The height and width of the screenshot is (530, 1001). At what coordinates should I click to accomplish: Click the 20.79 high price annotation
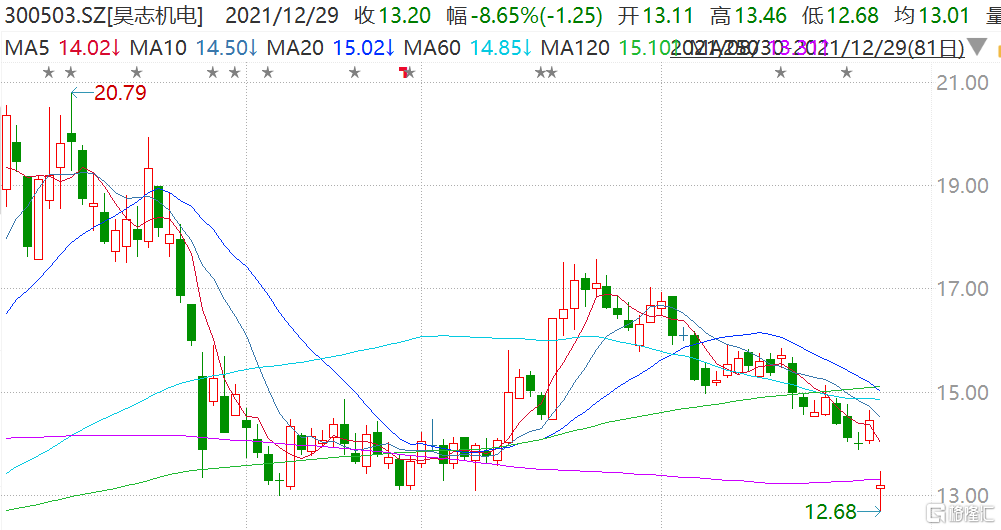tap(120, 93)
